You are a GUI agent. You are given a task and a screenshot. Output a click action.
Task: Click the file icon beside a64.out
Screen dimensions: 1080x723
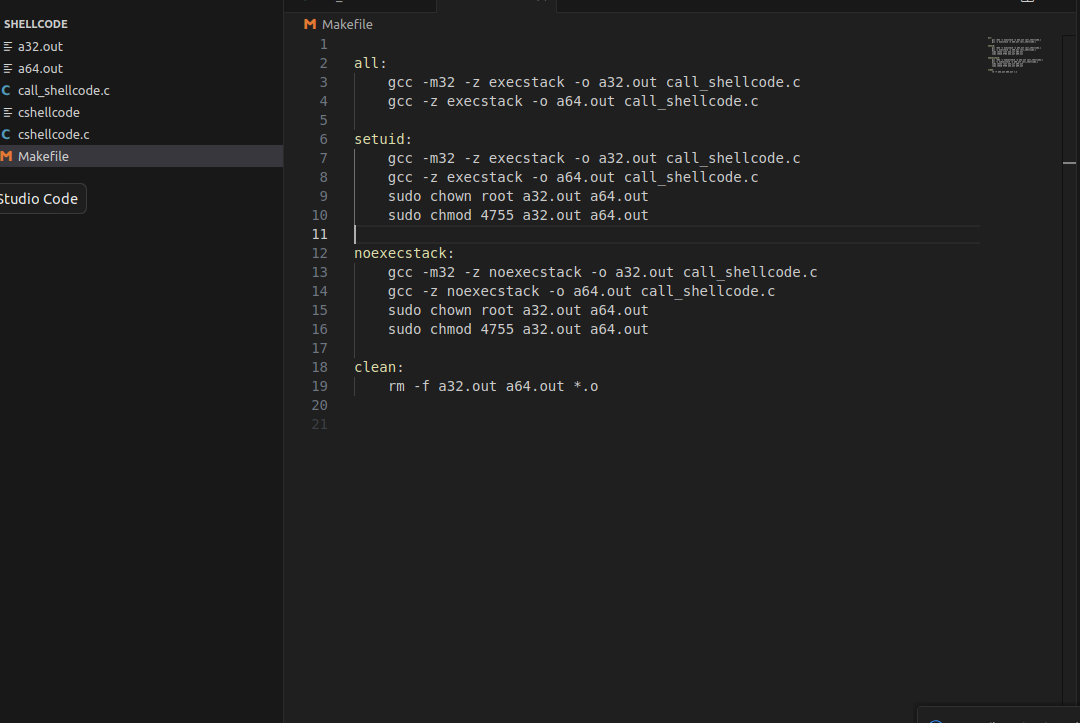(8, 68)
